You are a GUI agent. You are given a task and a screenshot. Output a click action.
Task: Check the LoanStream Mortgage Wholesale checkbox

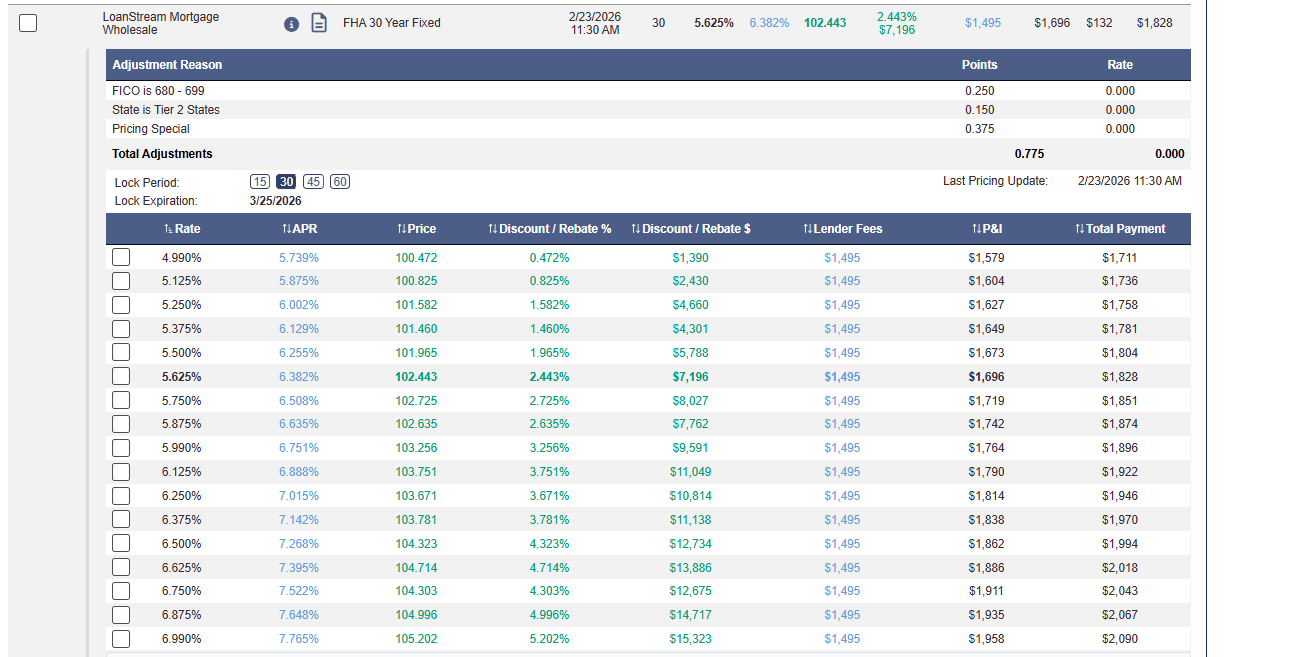coord(28,23)
